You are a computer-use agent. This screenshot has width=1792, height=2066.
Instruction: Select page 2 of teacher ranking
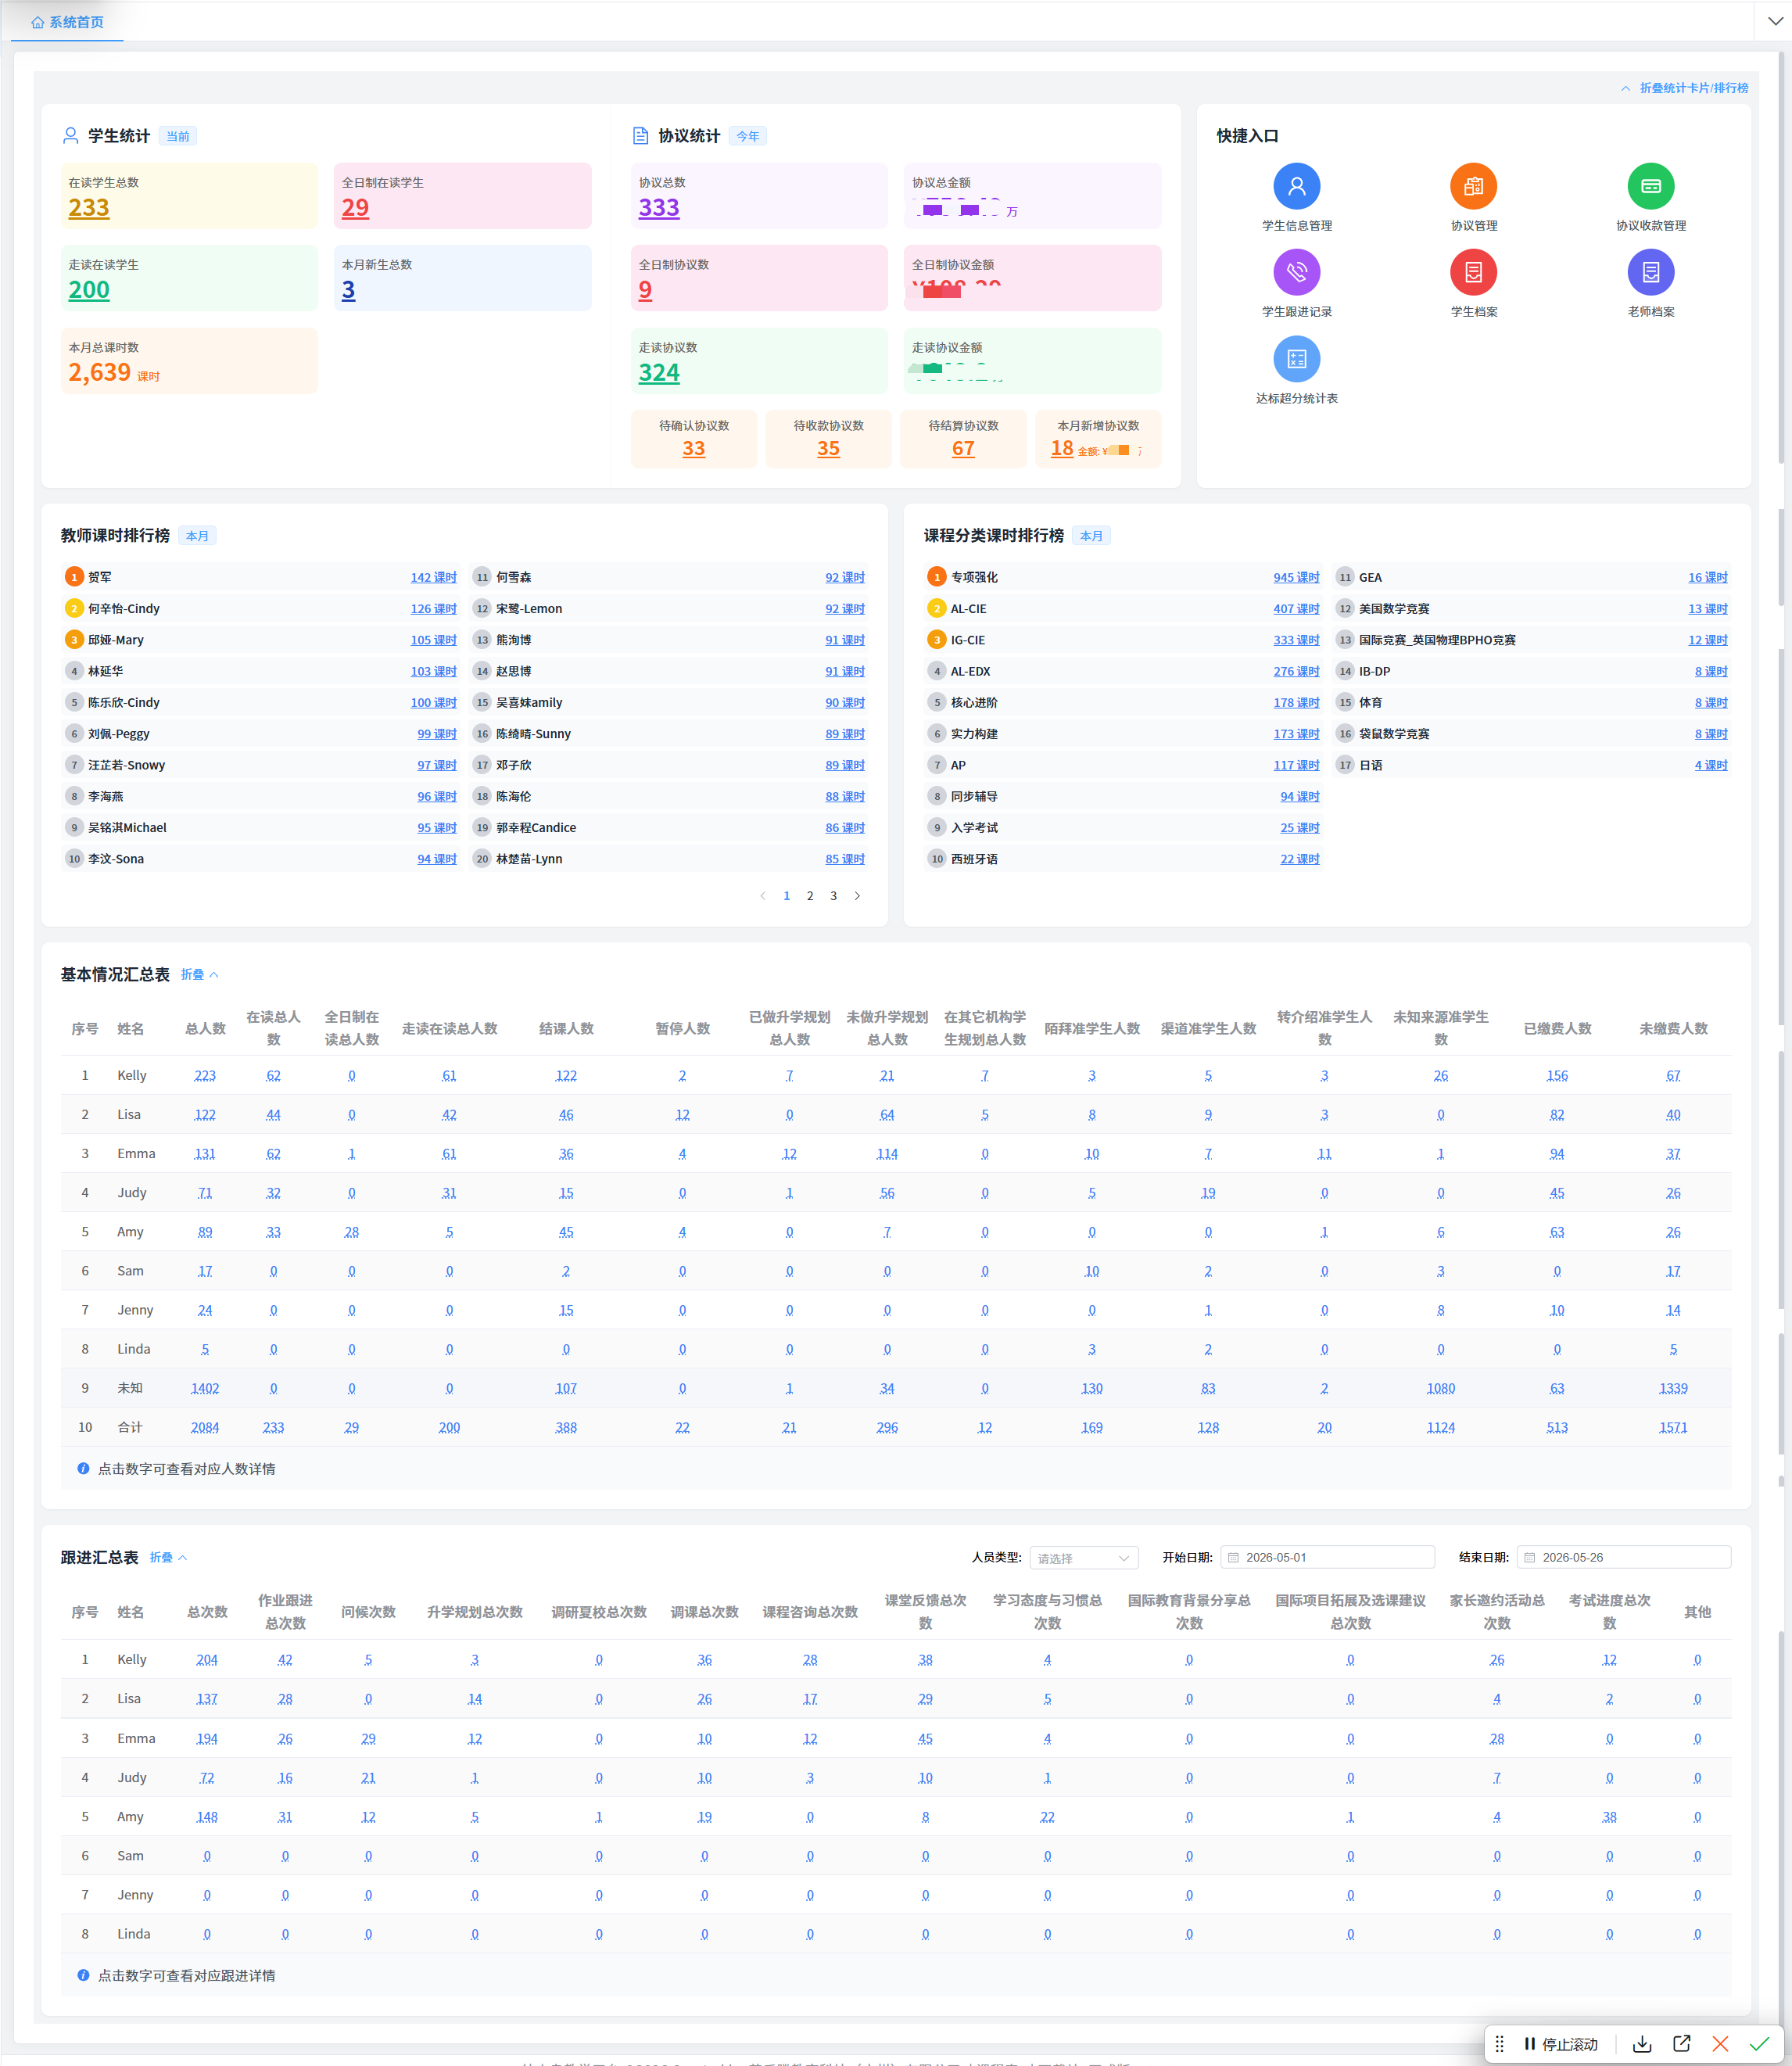pyautogui.click(x=810, y=895)
